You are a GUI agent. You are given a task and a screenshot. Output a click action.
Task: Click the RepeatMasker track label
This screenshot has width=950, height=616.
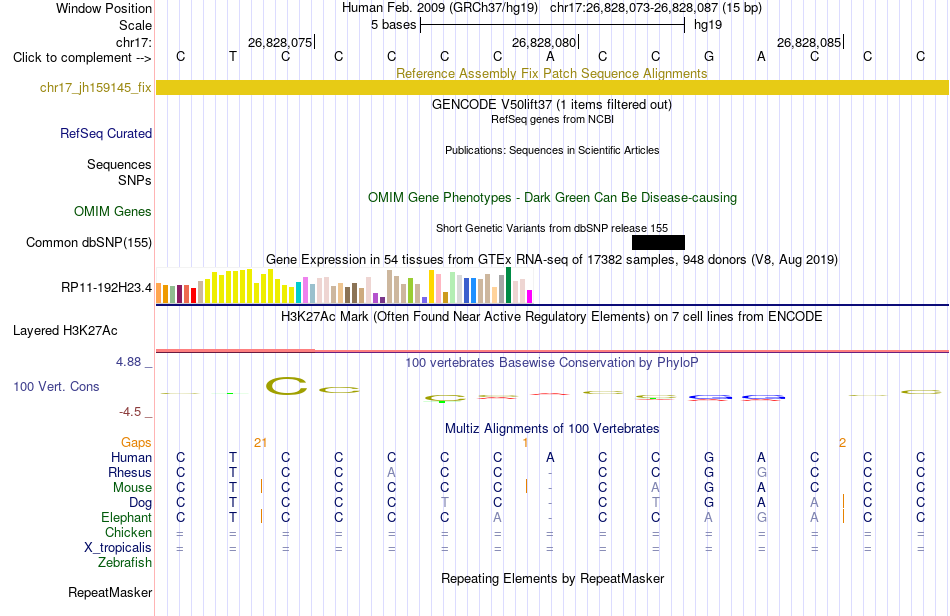click(x=110, y=592)
